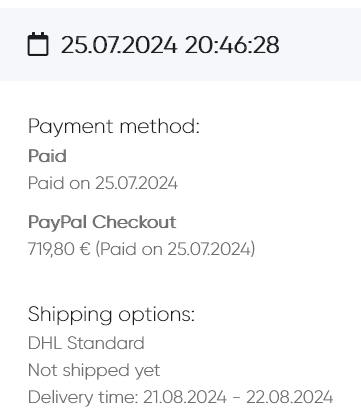Screen dimensions: 361x418
Task: Click the word Standard in shipping name
Action: 106,343
